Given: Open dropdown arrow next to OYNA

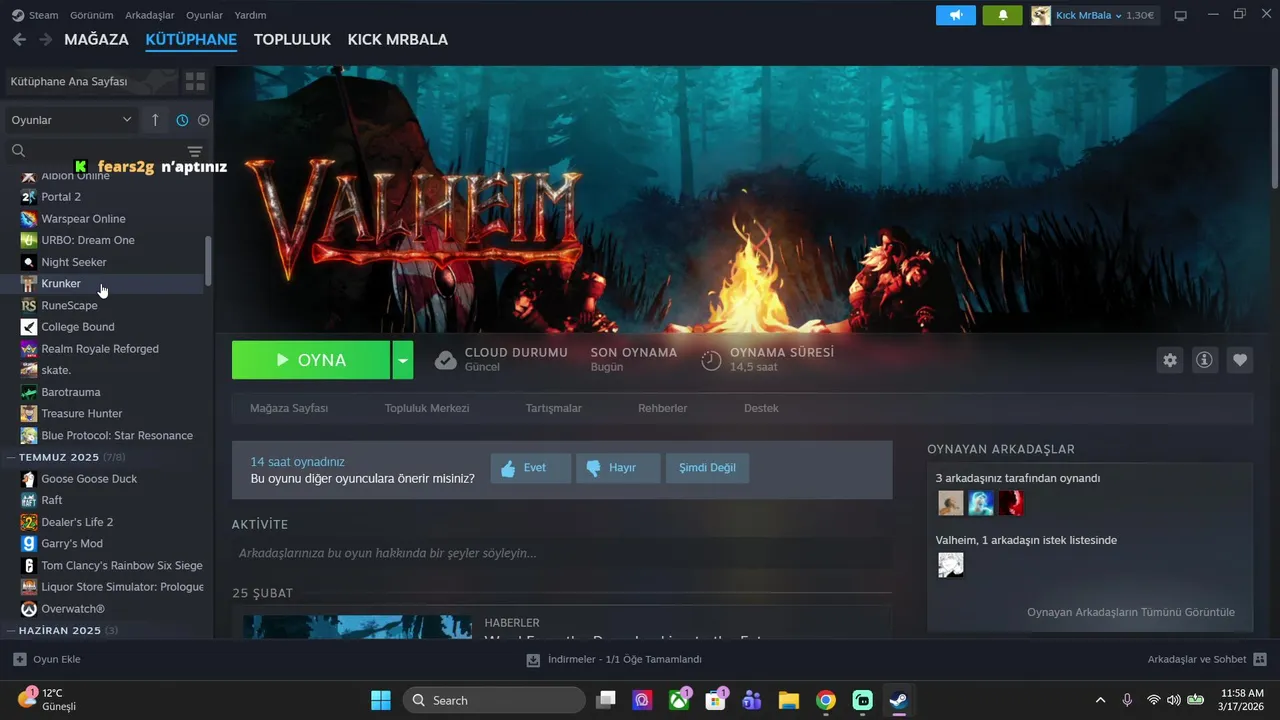Looking at the screenshot, I should tap(402, 360).
